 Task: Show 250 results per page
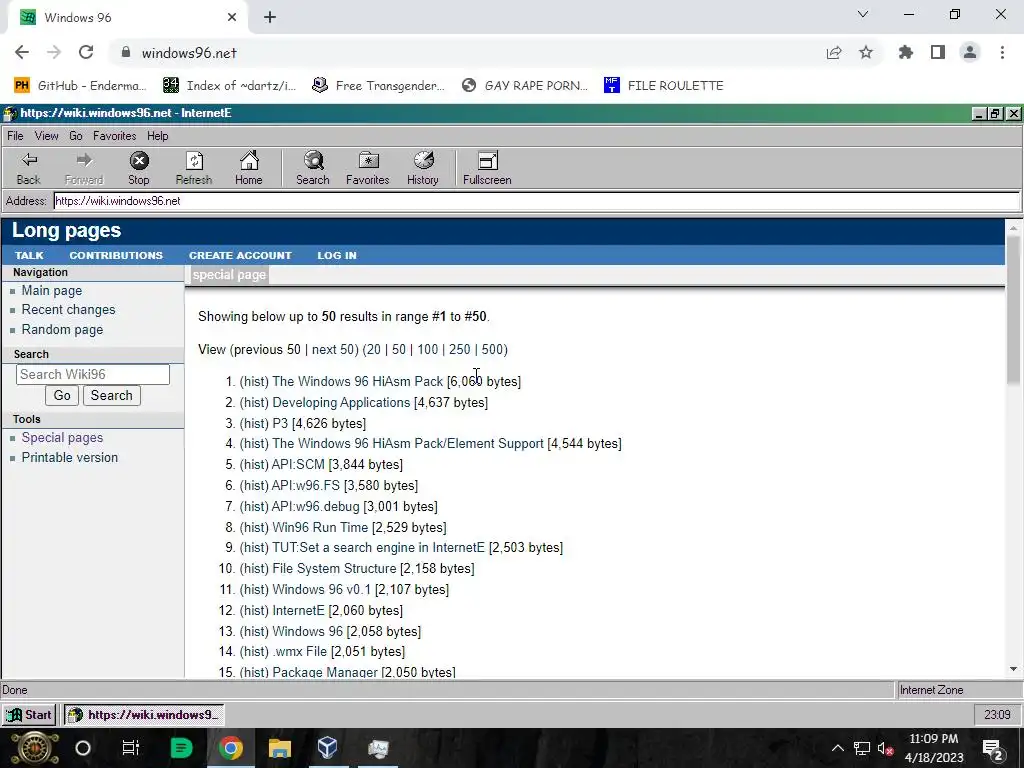coord(460,349)
